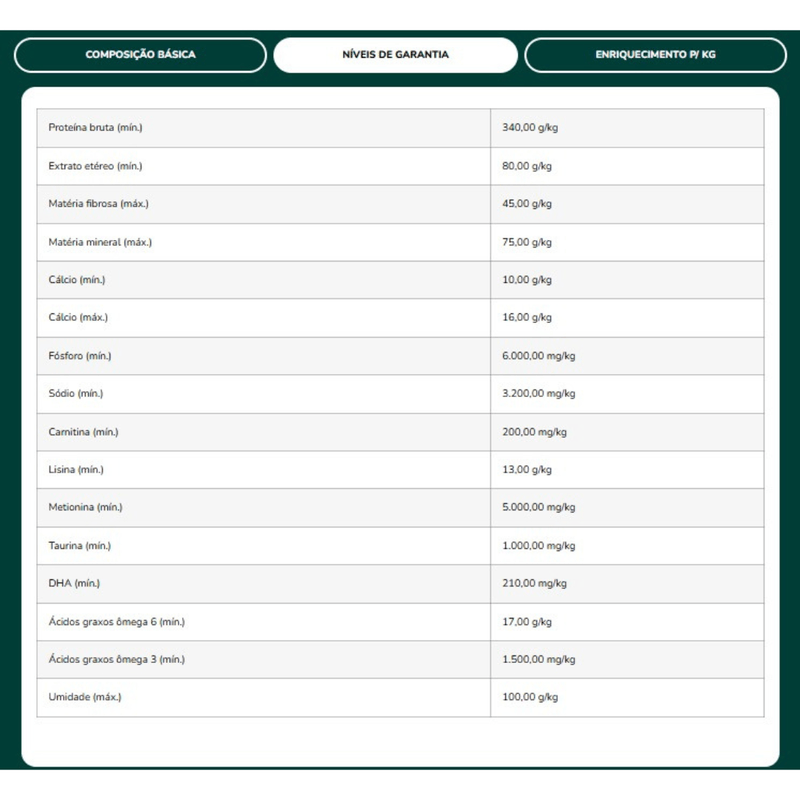Select the Fósforo (mín.) row label

point(80,356)
